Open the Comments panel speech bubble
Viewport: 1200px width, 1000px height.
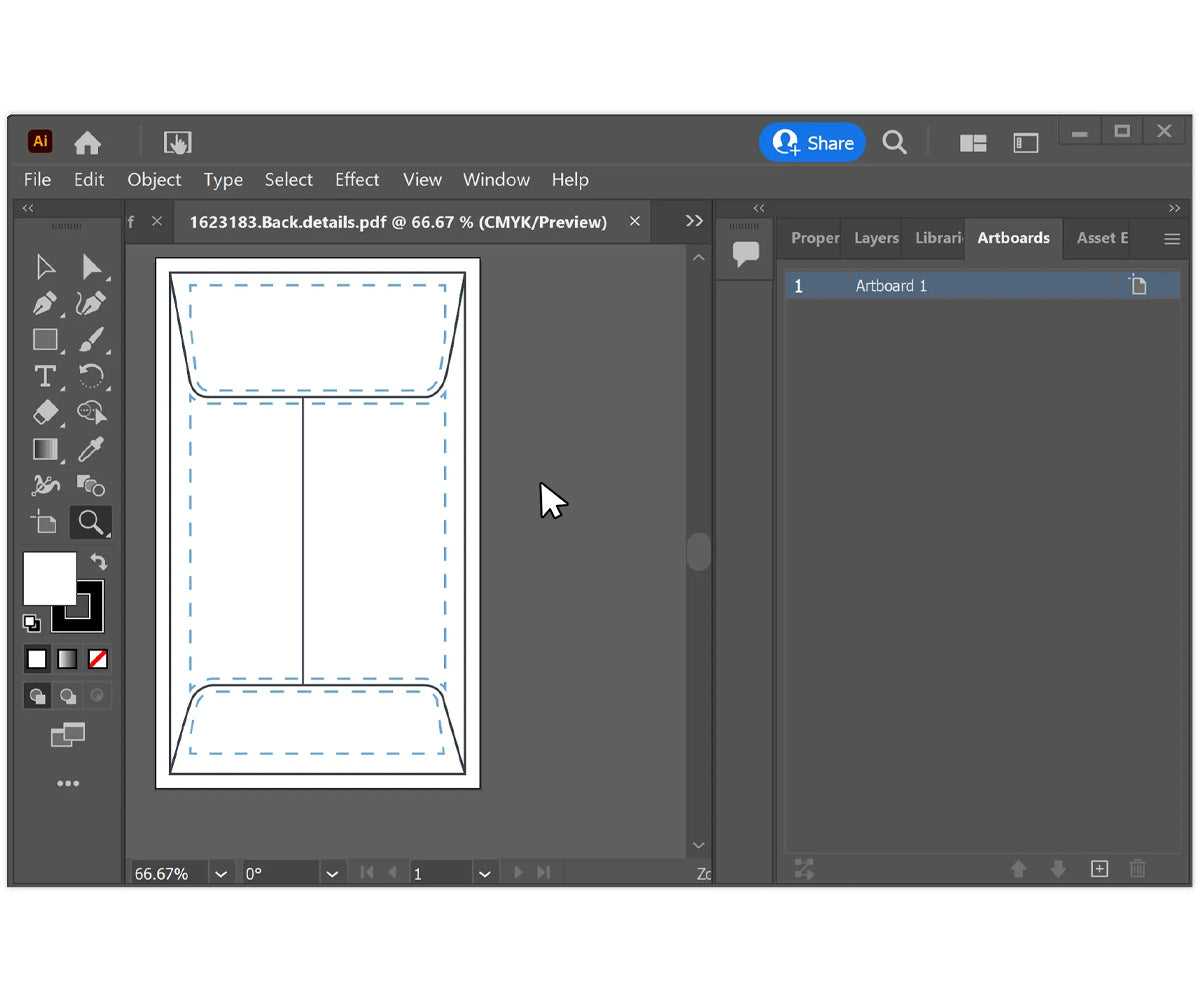746,254
